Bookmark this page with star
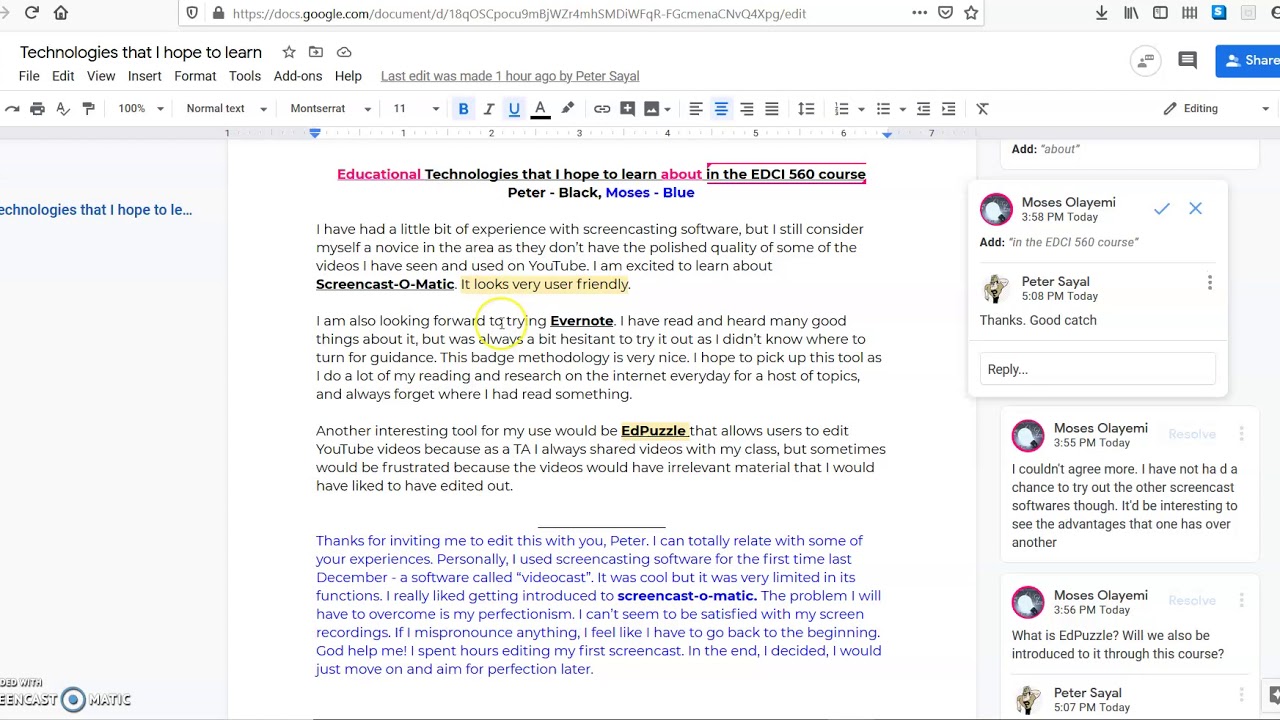The height and width of the screenshot is (720, 1280). tap(971, 13)
